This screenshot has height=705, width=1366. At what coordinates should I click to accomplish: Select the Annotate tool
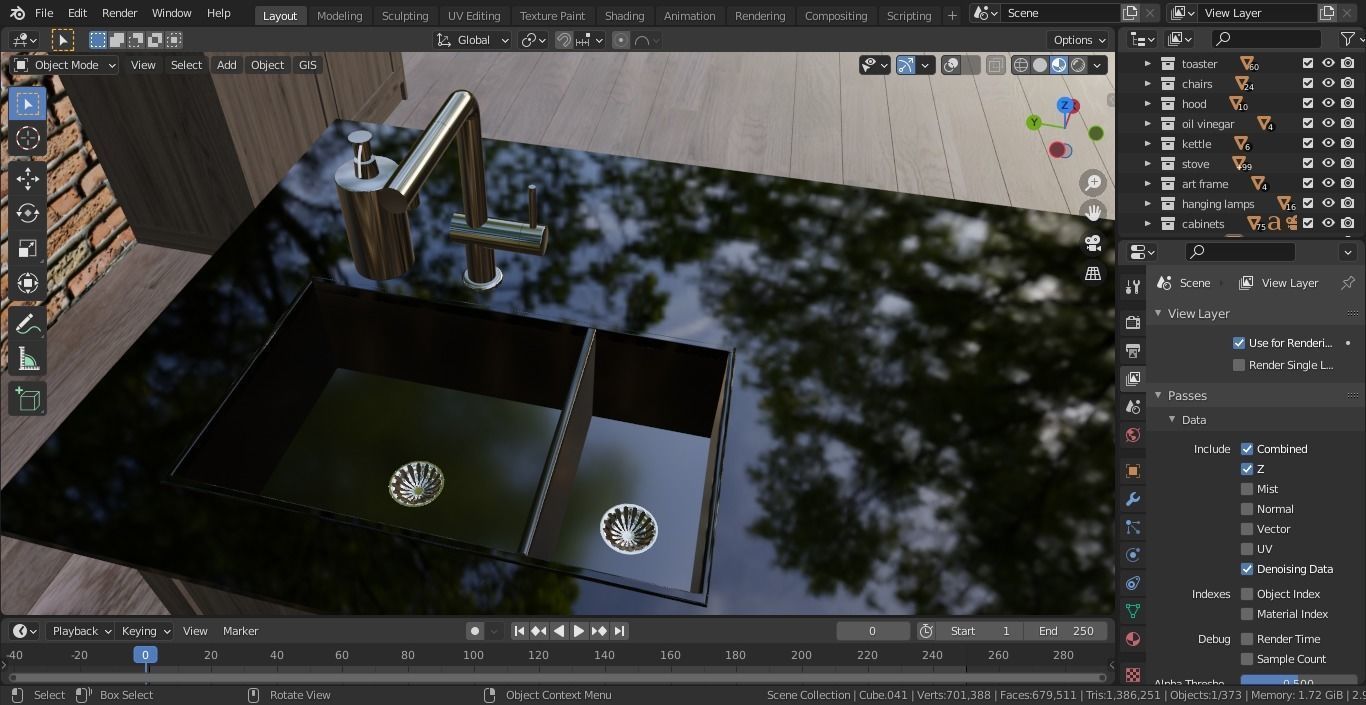click(x=28, y=324)
